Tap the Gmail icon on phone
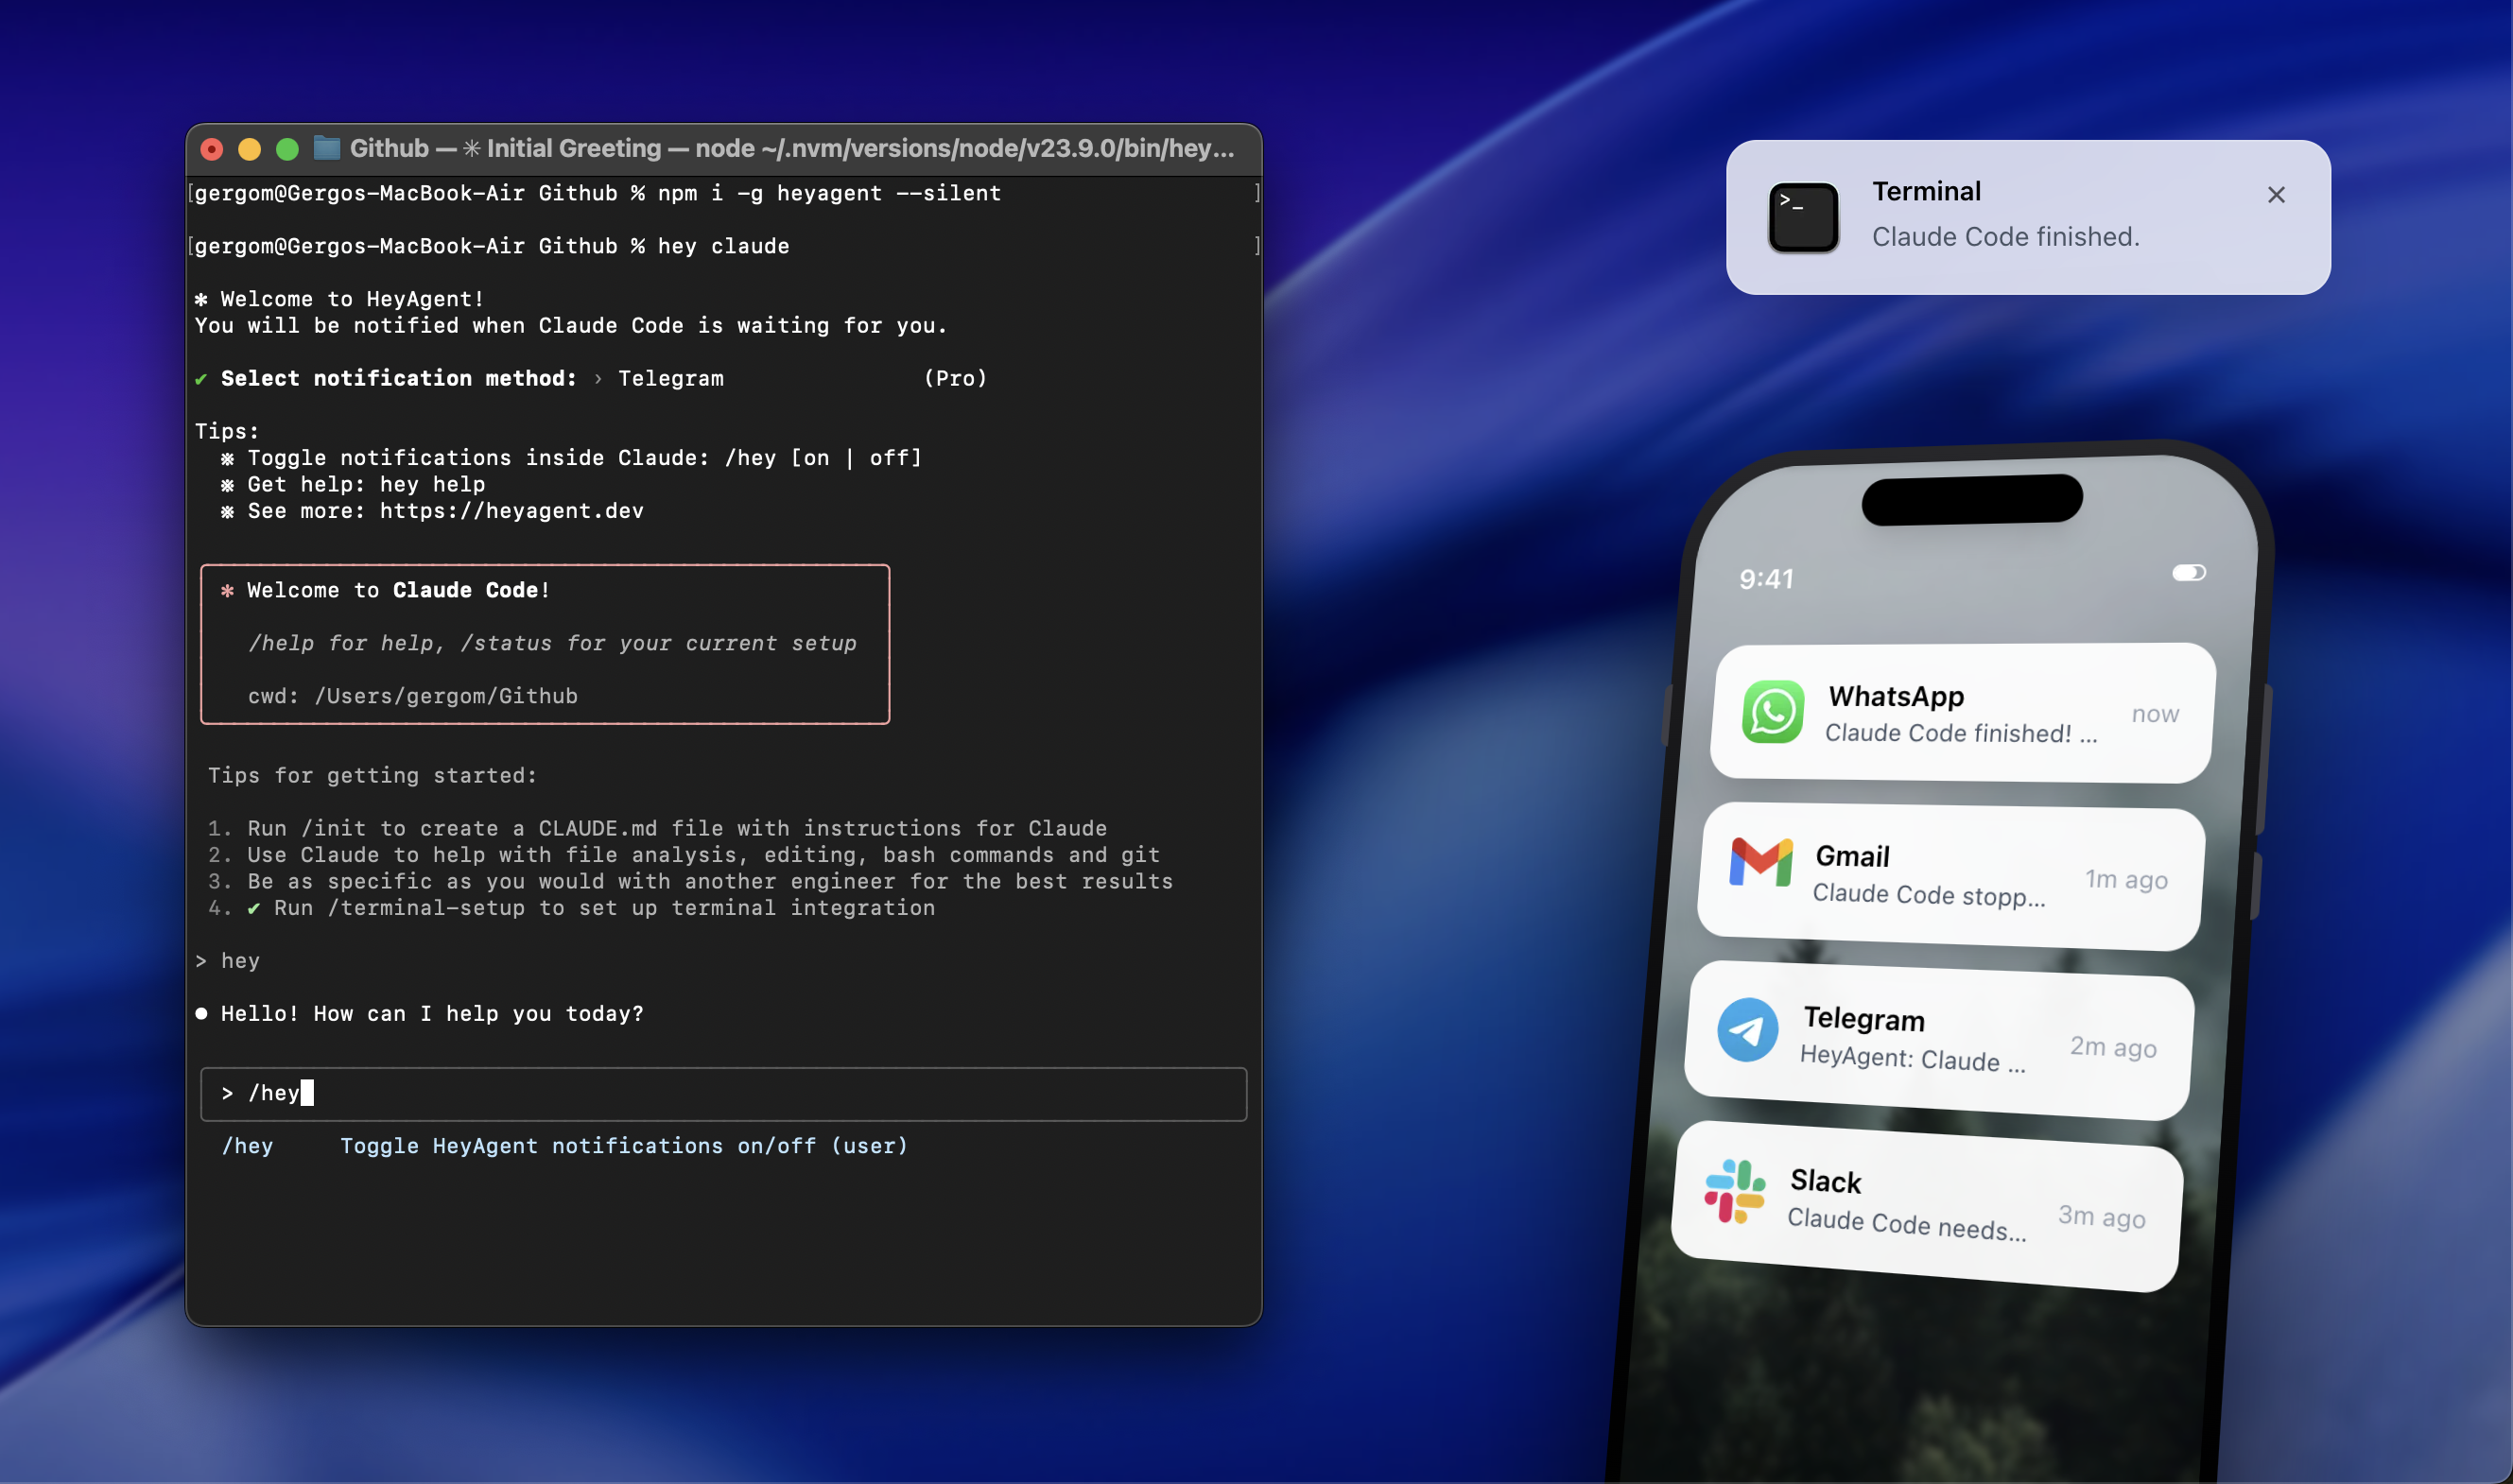 click(1760, 862)
